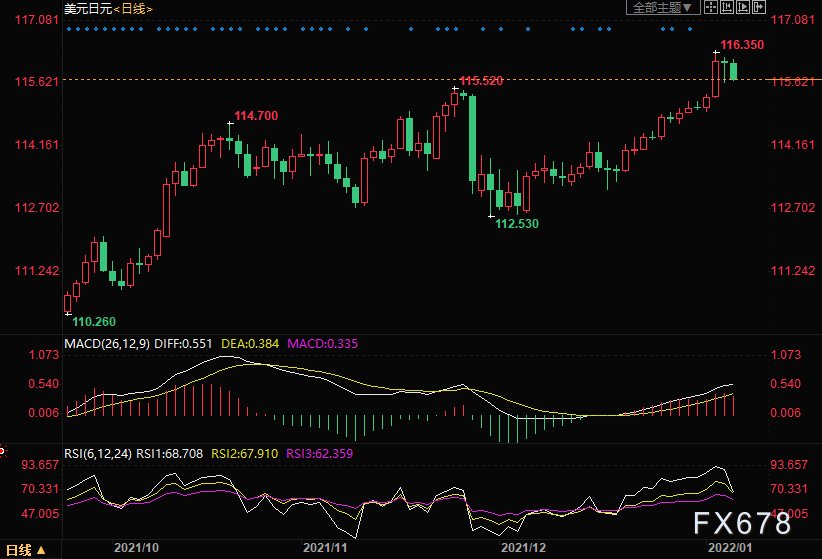Click the crosshair cursor icon in top toolbar
This screenshot has height=559, width=822.
tap(711, 7)
